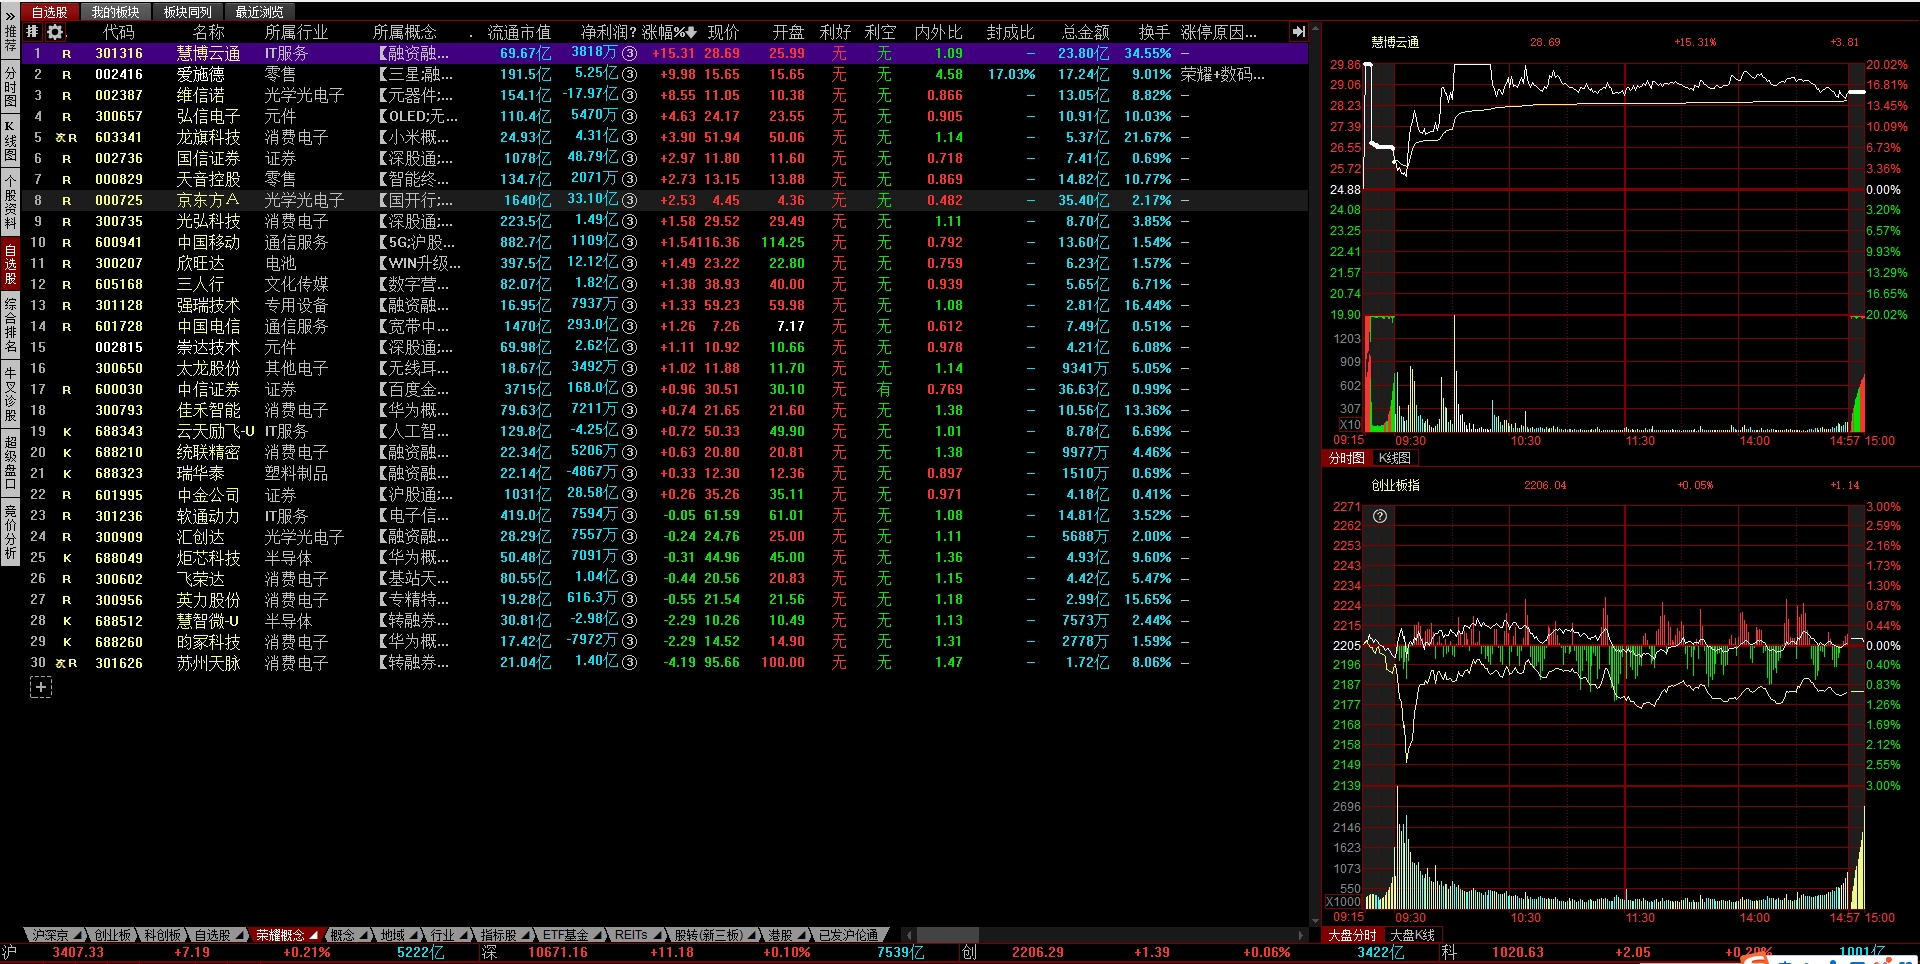Switch to the 我的板块 tab

[115, 12]
